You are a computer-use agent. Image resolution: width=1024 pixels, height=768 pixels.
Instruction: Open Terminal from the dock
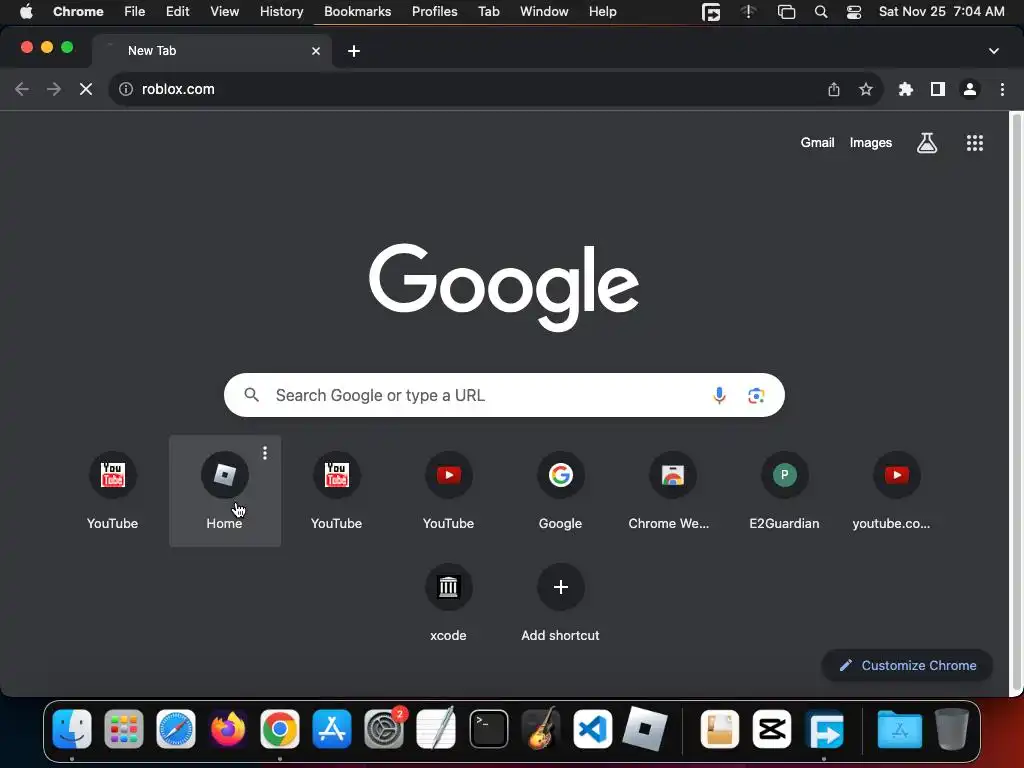click(488, 728)
